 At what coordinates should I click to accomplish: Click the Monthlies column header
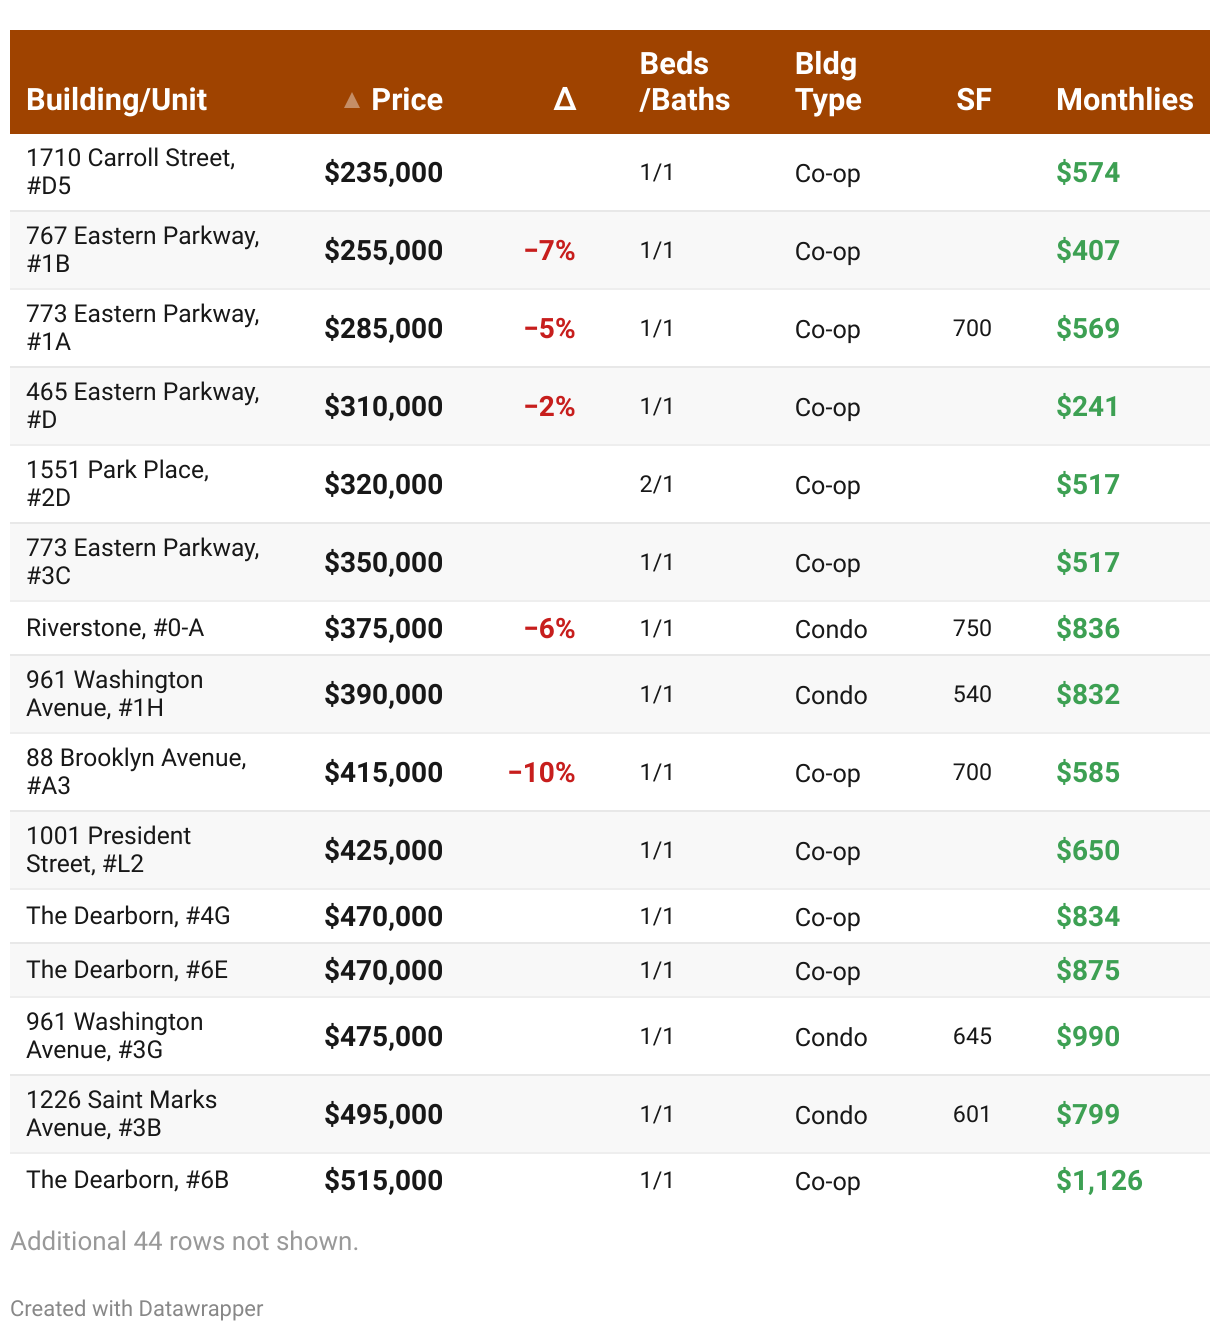point(1124,100)
